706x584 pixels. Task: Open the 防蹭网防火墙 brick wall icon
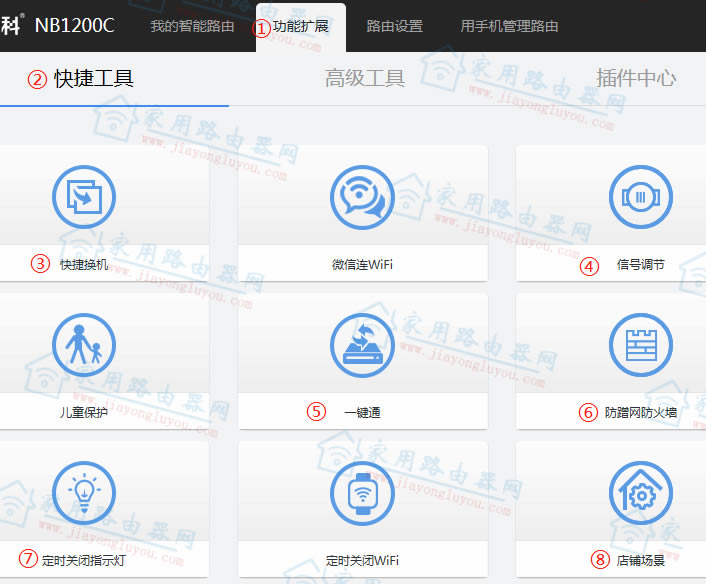(x=641, y=345)
